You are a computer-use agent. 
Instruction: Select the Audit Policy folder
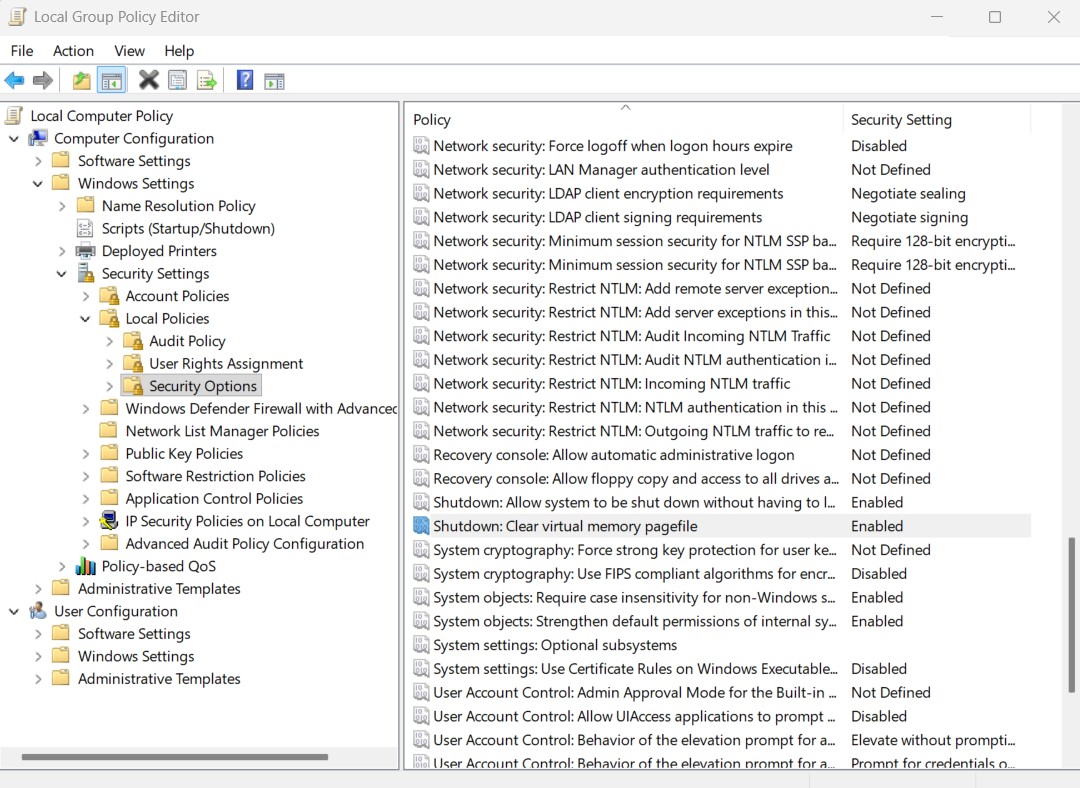(189, 341)
